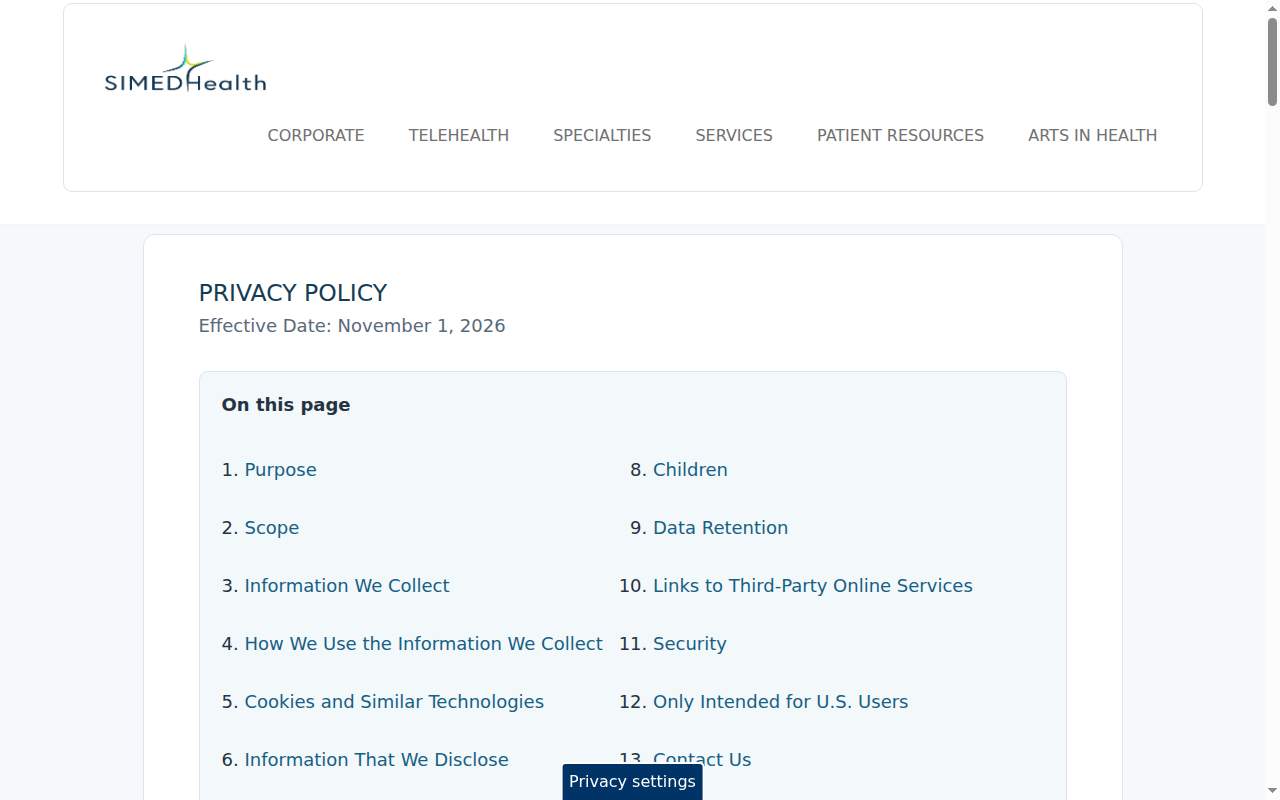This screenshot has width=1280, height=800.
Task: Jump to the Children section
Action: [690, 470]
